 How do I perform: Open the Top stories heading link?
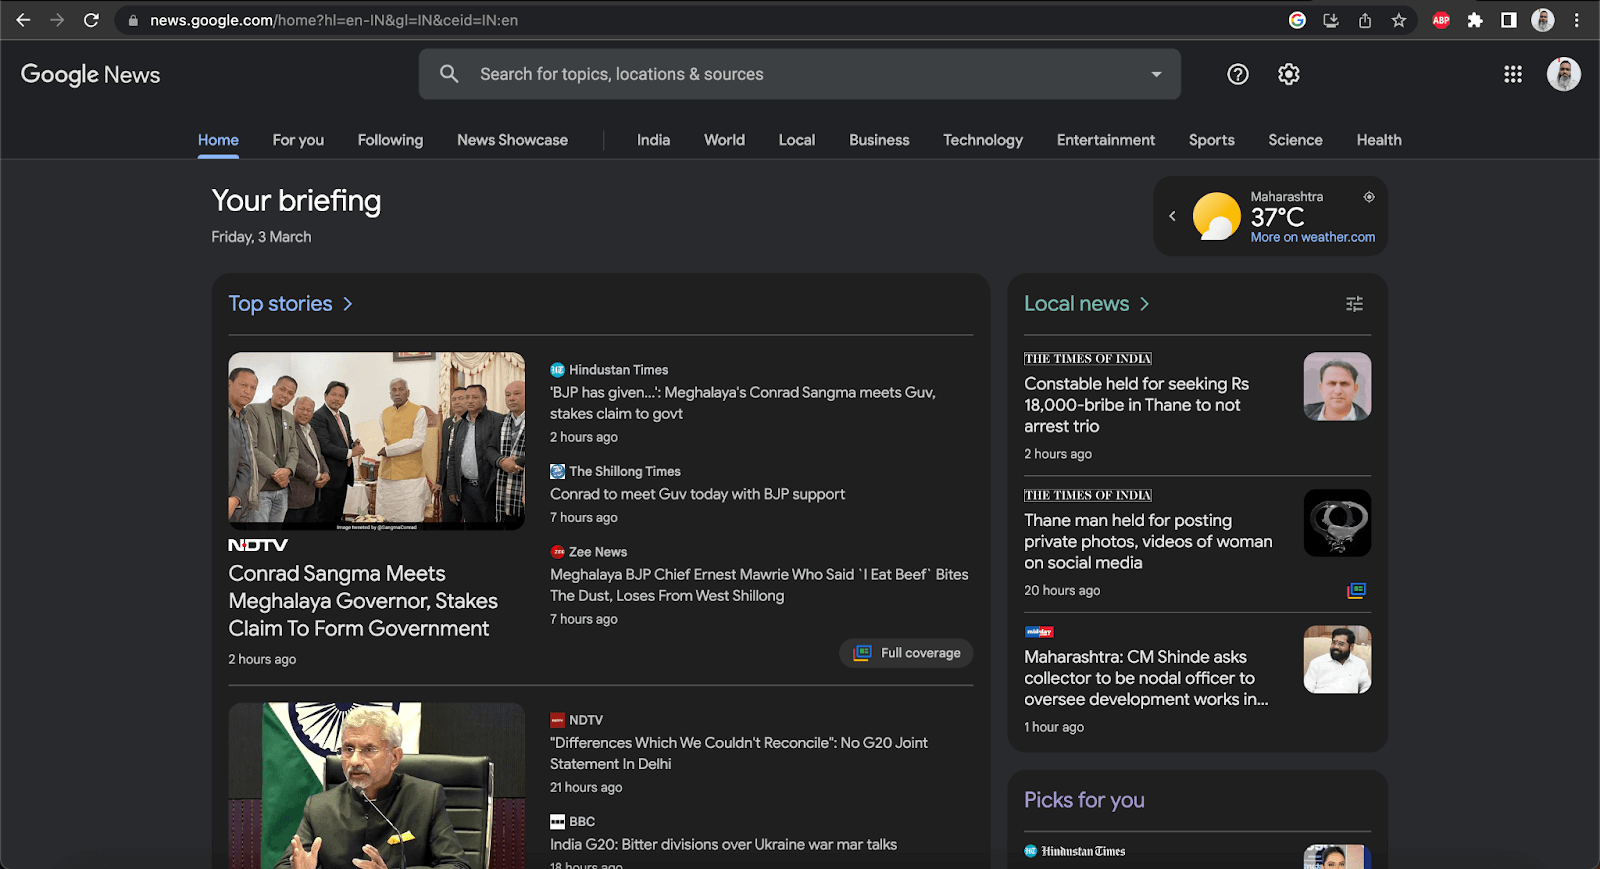[x=280, y=304]
